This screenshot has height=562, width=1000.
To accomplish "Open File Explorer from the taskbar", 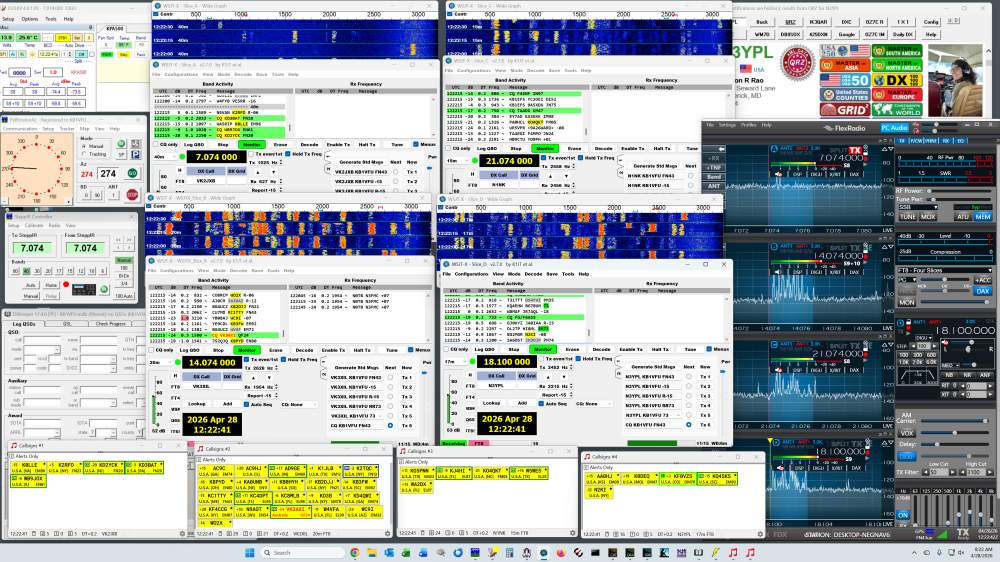I will 372,552.
